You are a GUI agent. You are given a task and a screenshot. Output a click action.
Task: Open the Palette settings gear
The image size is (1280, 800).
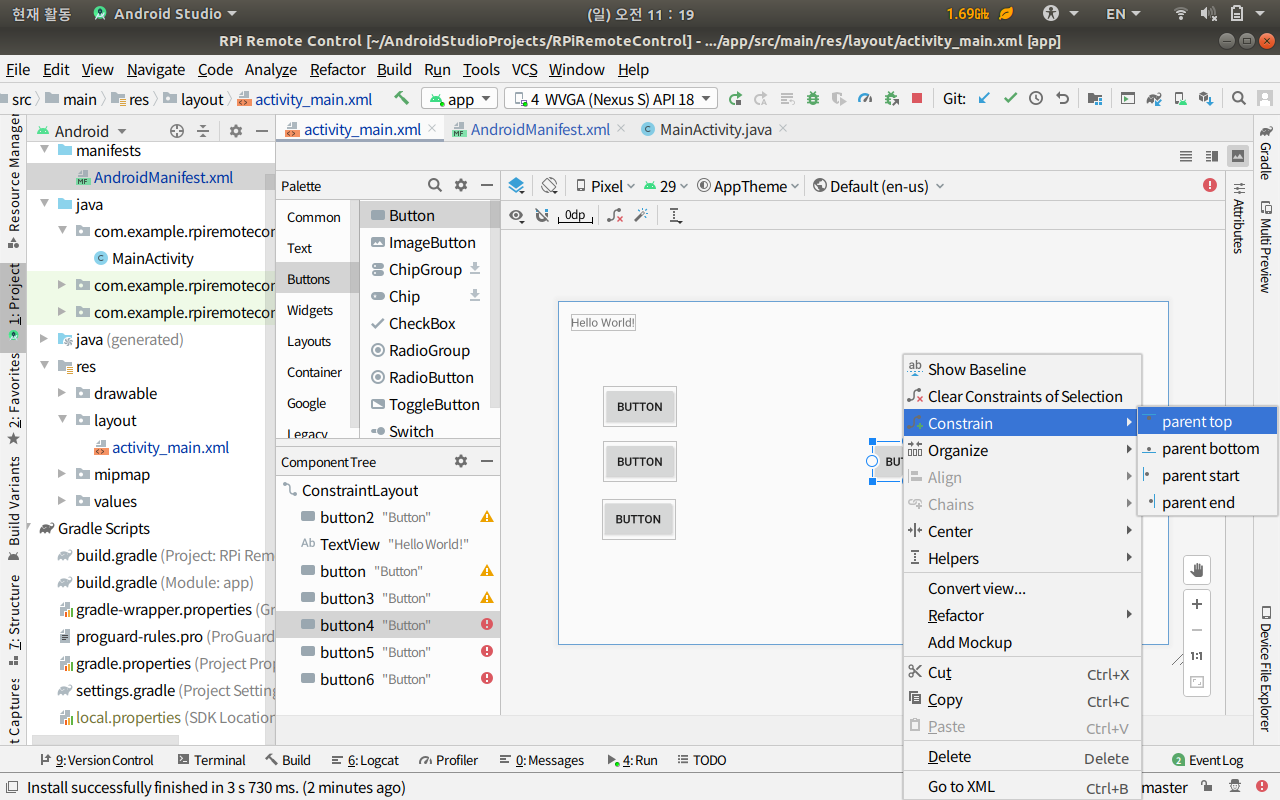click(461, 185)
